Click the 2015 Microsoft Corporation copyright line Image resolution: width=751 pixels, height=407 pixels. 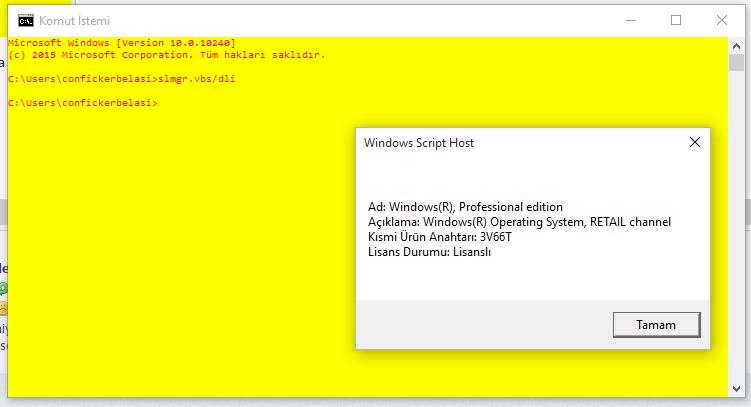(165, 55)
